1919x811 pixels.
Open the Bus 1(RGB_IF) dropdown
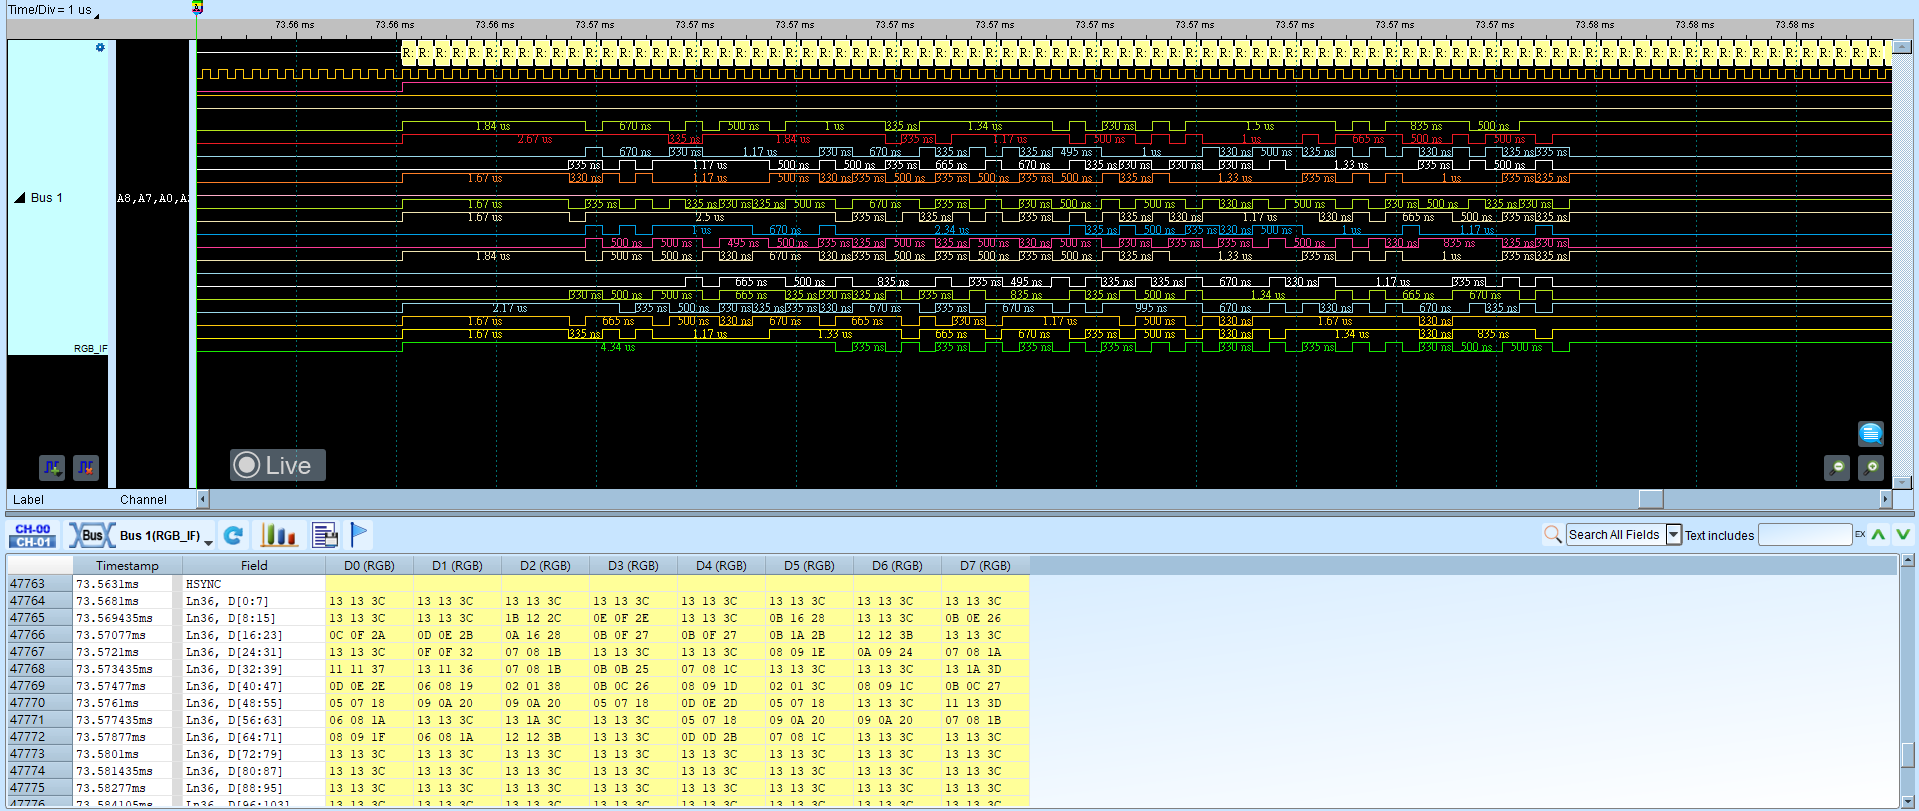(x=208, y=540)
